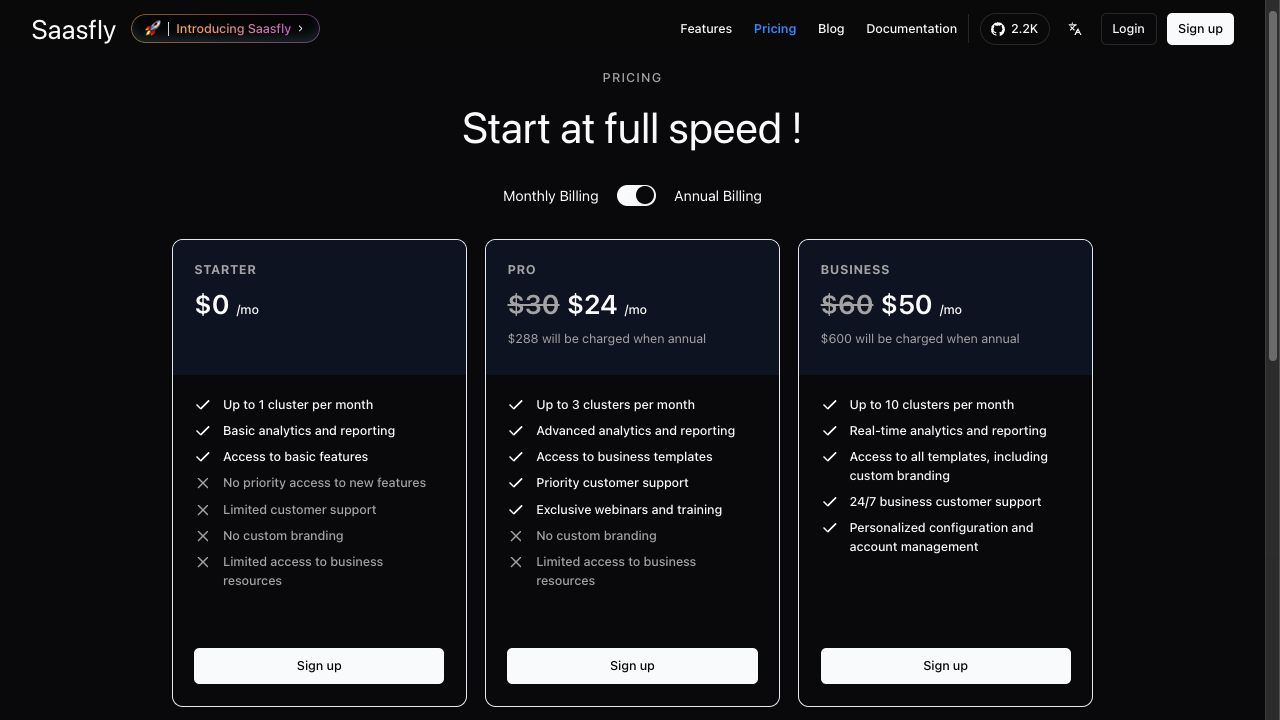Click the X icon beside Limited customer support
This screenshot has width=1280, height=720.
pyautogui.click(x=203, y=510)
